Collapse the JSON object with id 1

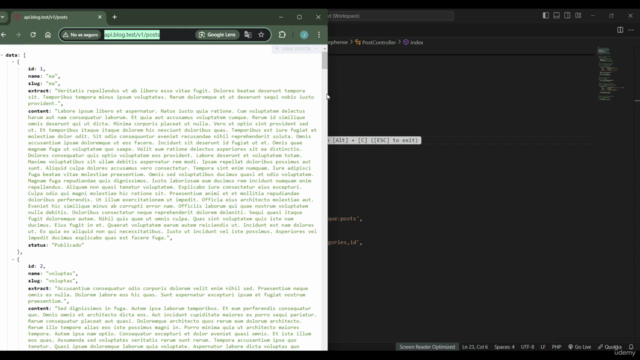[x=13, y=62]
